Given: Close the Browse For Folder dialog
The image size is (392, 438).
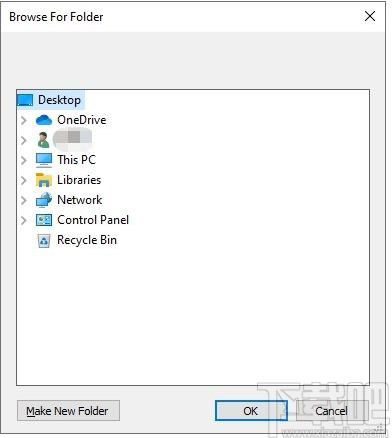Looking at the screenshot, I should 370,16.
